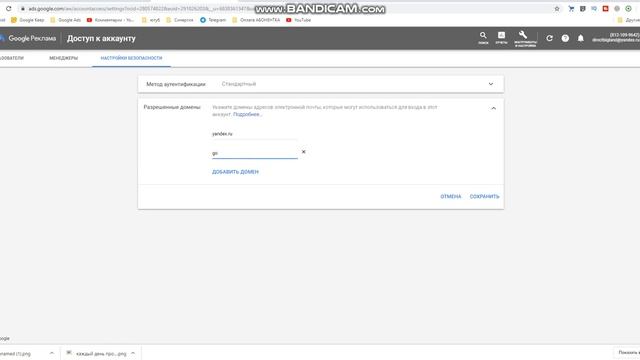The image size is (640, 360).
Task: Click the yandex.ru domain field
Action: pyautogui.click(x=255, y=134)
